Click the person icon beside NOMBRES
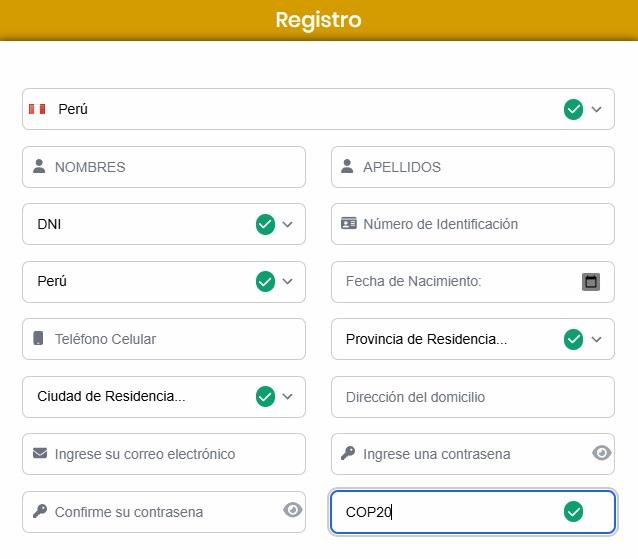 click(39, 167)
